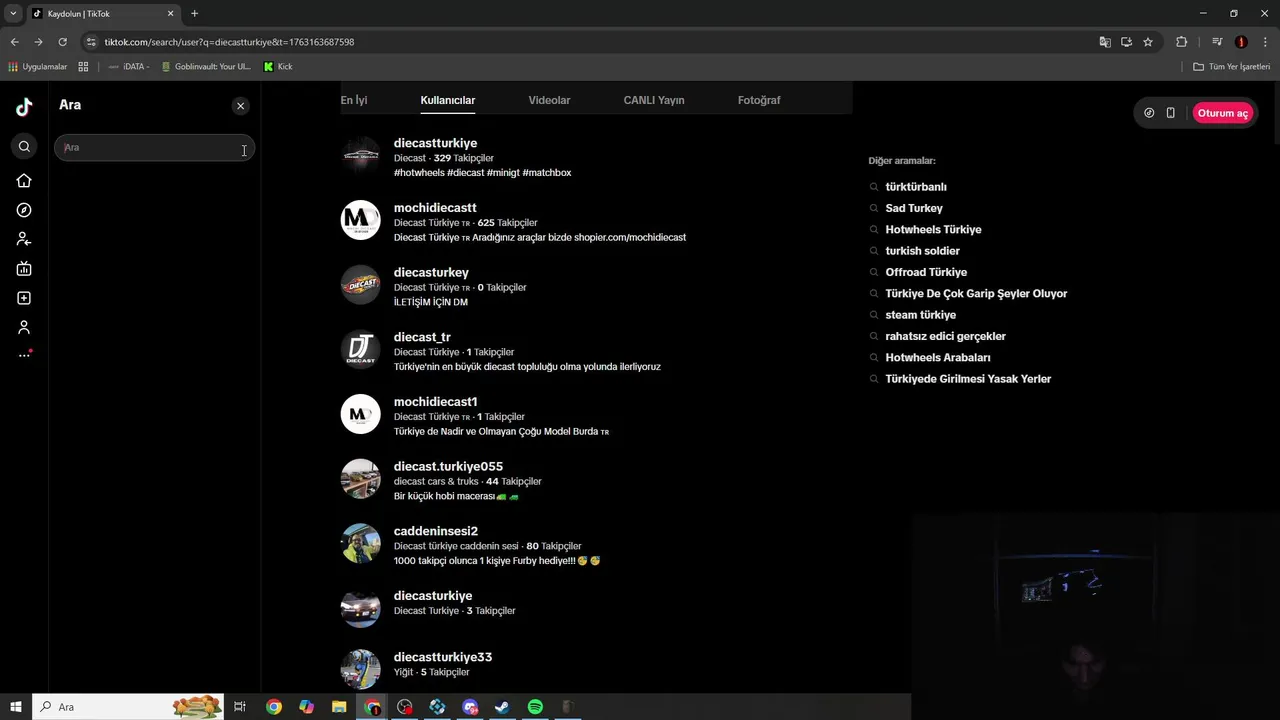Click the Get app phone icon
The width and height of the screenshot is (1280, 720).
tap(1170, 113)
